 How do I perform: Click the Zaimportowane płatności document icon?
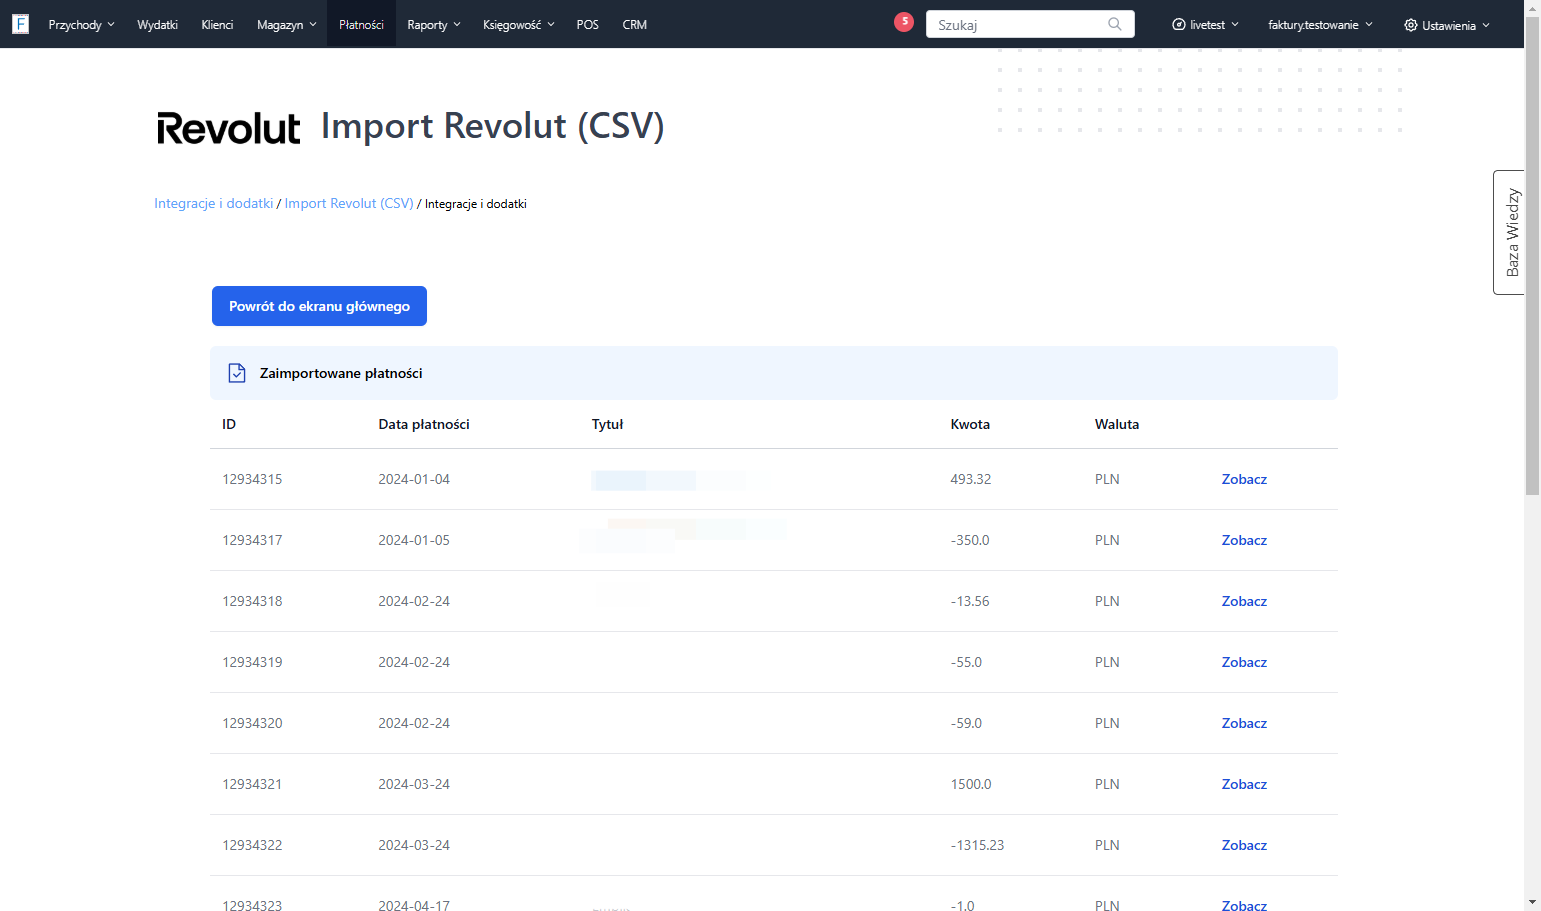pyautogui.click(x=237, y=373)
